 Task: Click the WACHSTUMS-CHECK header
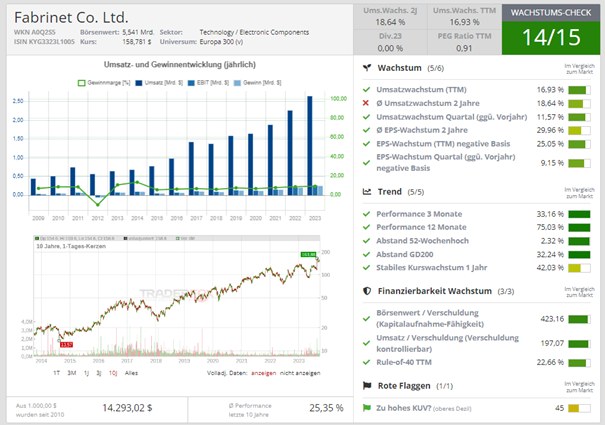coord(551,13)
